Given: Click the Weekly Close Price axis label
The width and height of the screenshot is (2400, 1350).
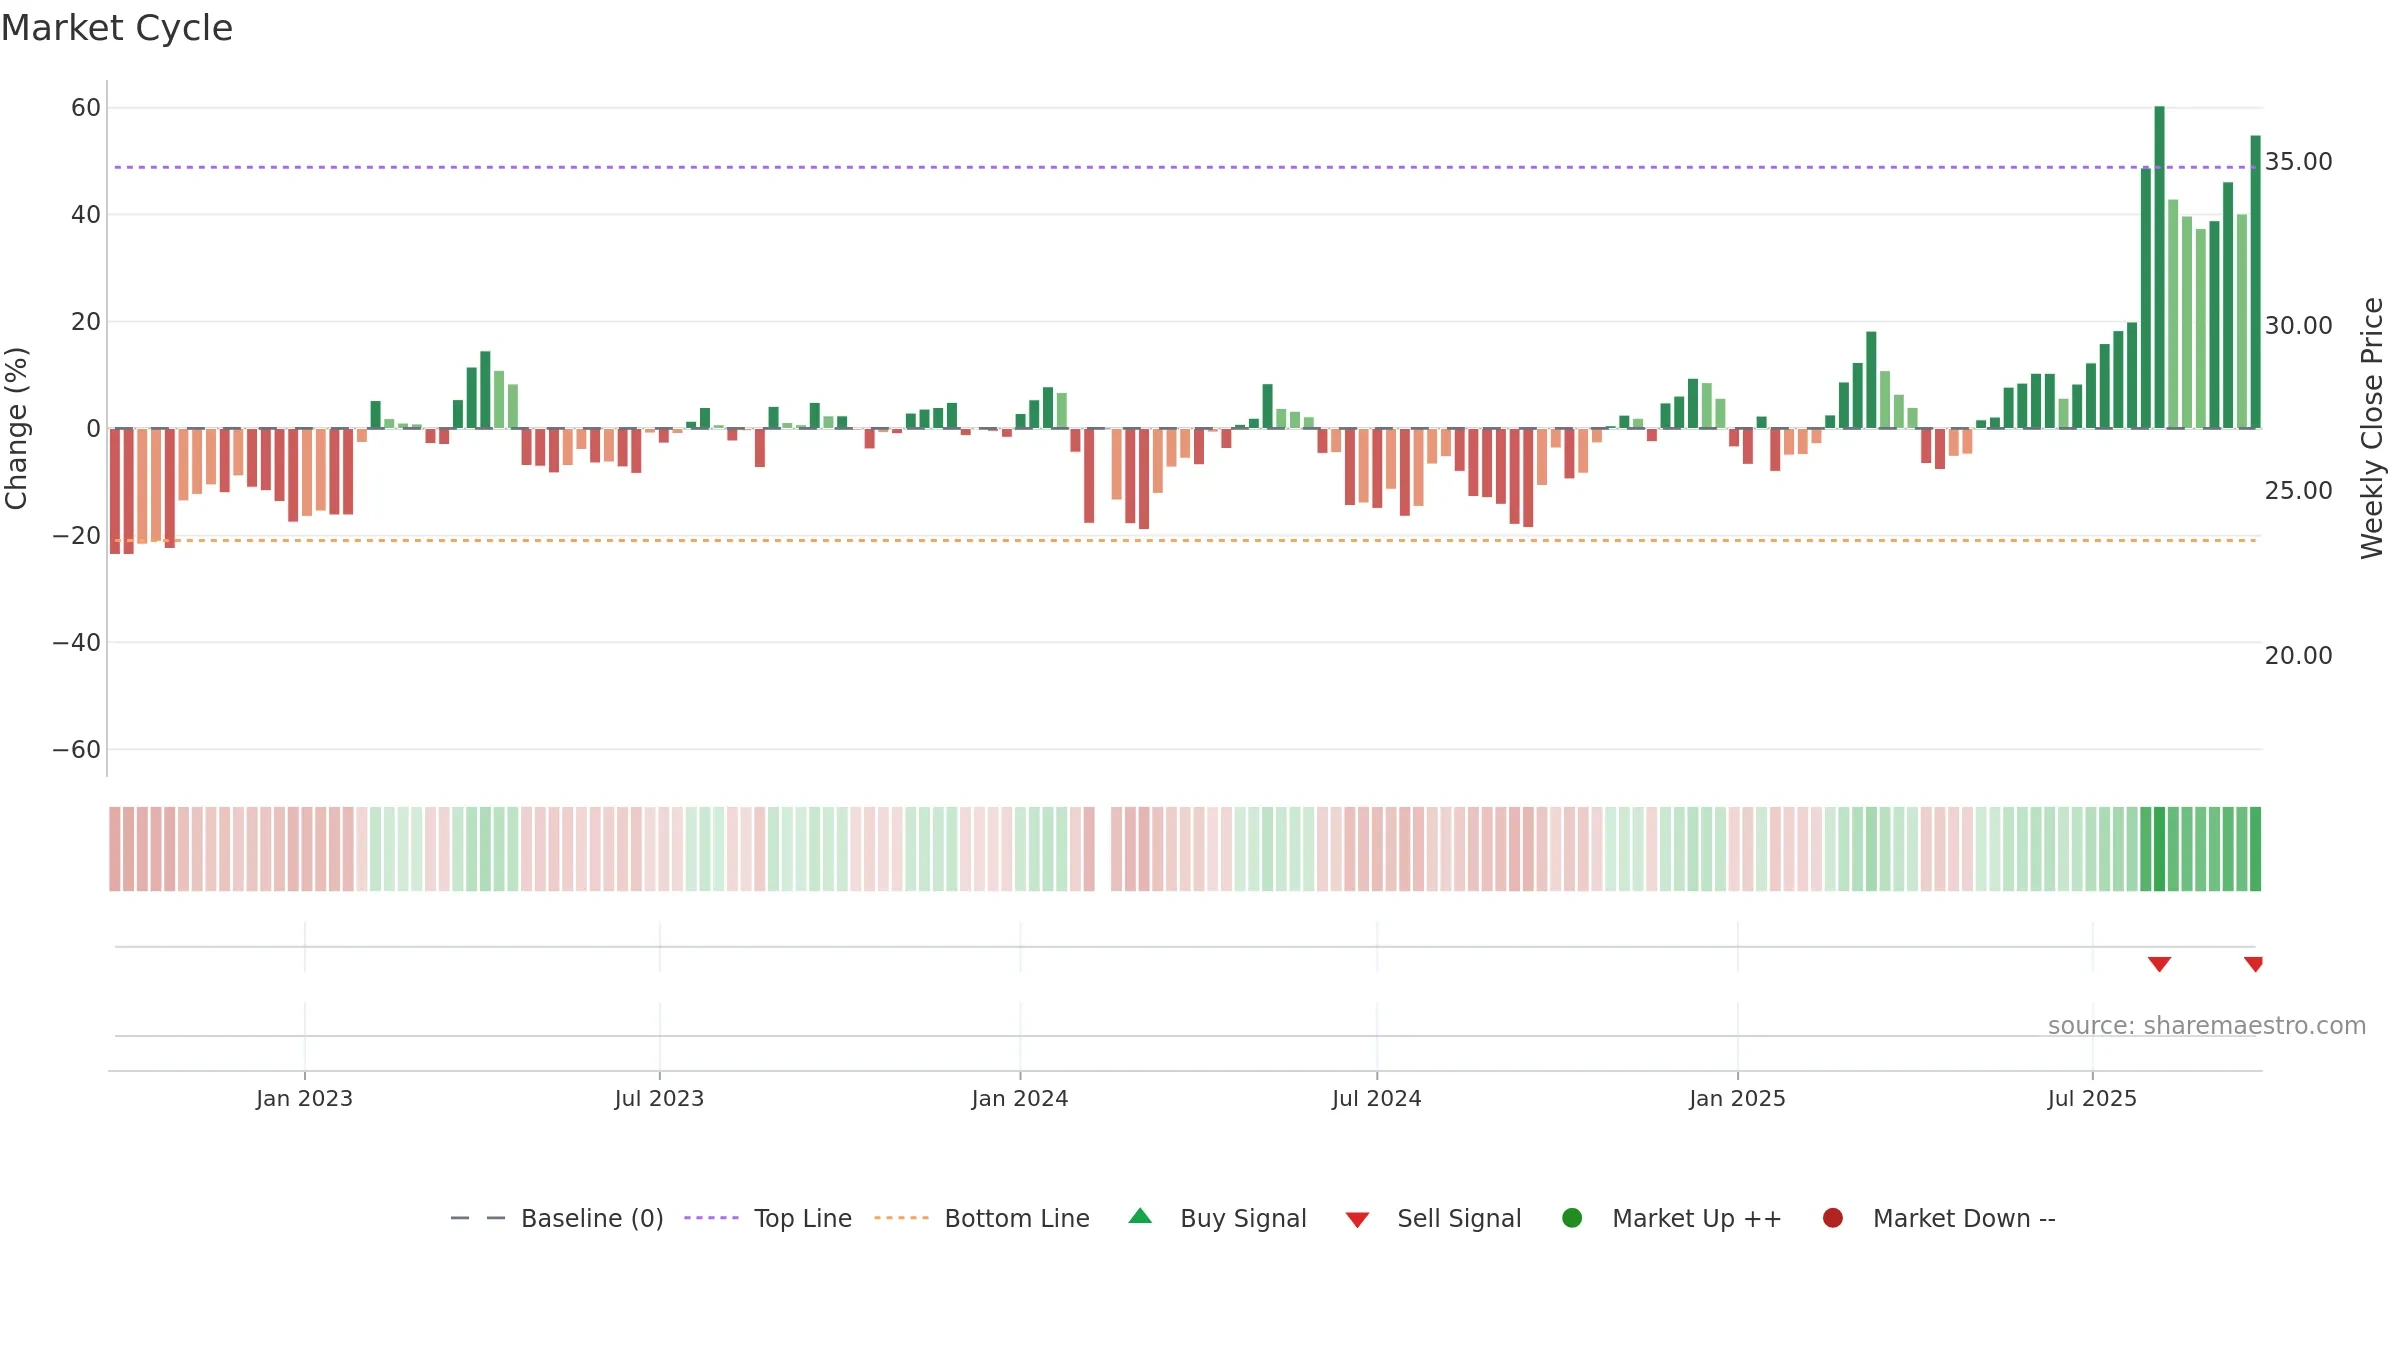Looking at the screenshot, I should click(x=2372, y=428).
